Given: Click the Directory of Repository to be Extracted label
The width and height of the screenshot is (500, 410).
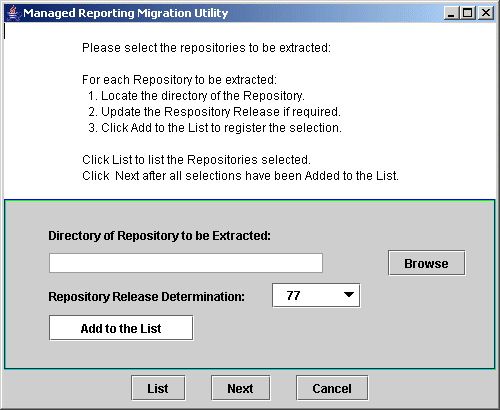Looking at the screenshot, I should click(x=160, y=236).
